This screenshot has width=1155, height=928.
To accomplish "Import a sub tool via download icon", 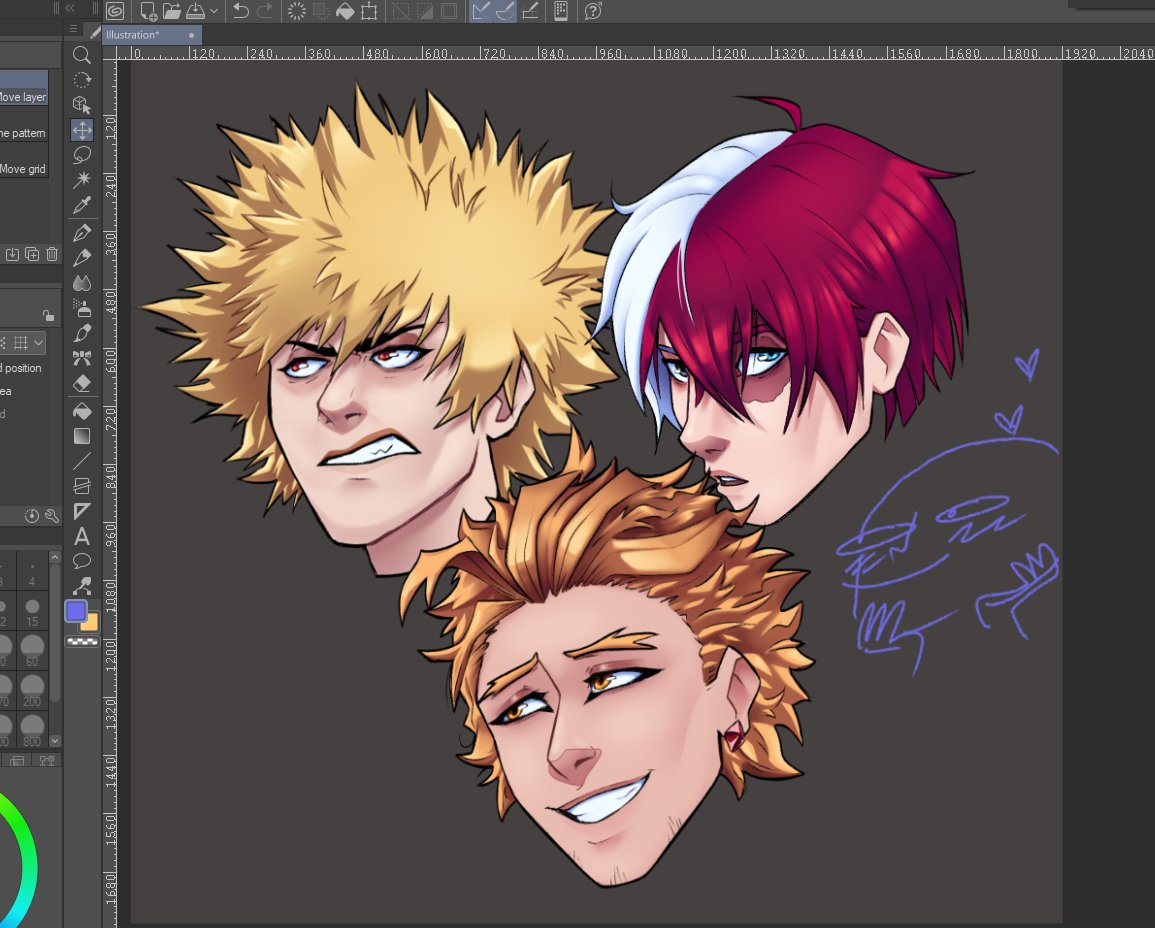I will point(13,254).
